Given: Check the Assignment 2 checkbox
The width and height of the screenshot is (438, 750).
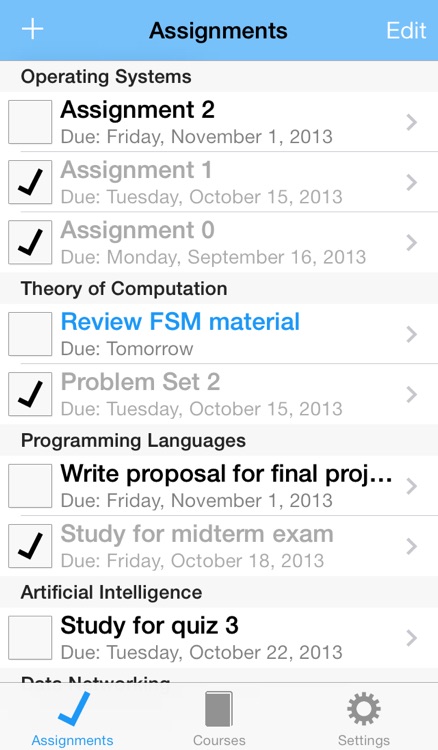Looking at the screenshot, I should tap(30, 122).
